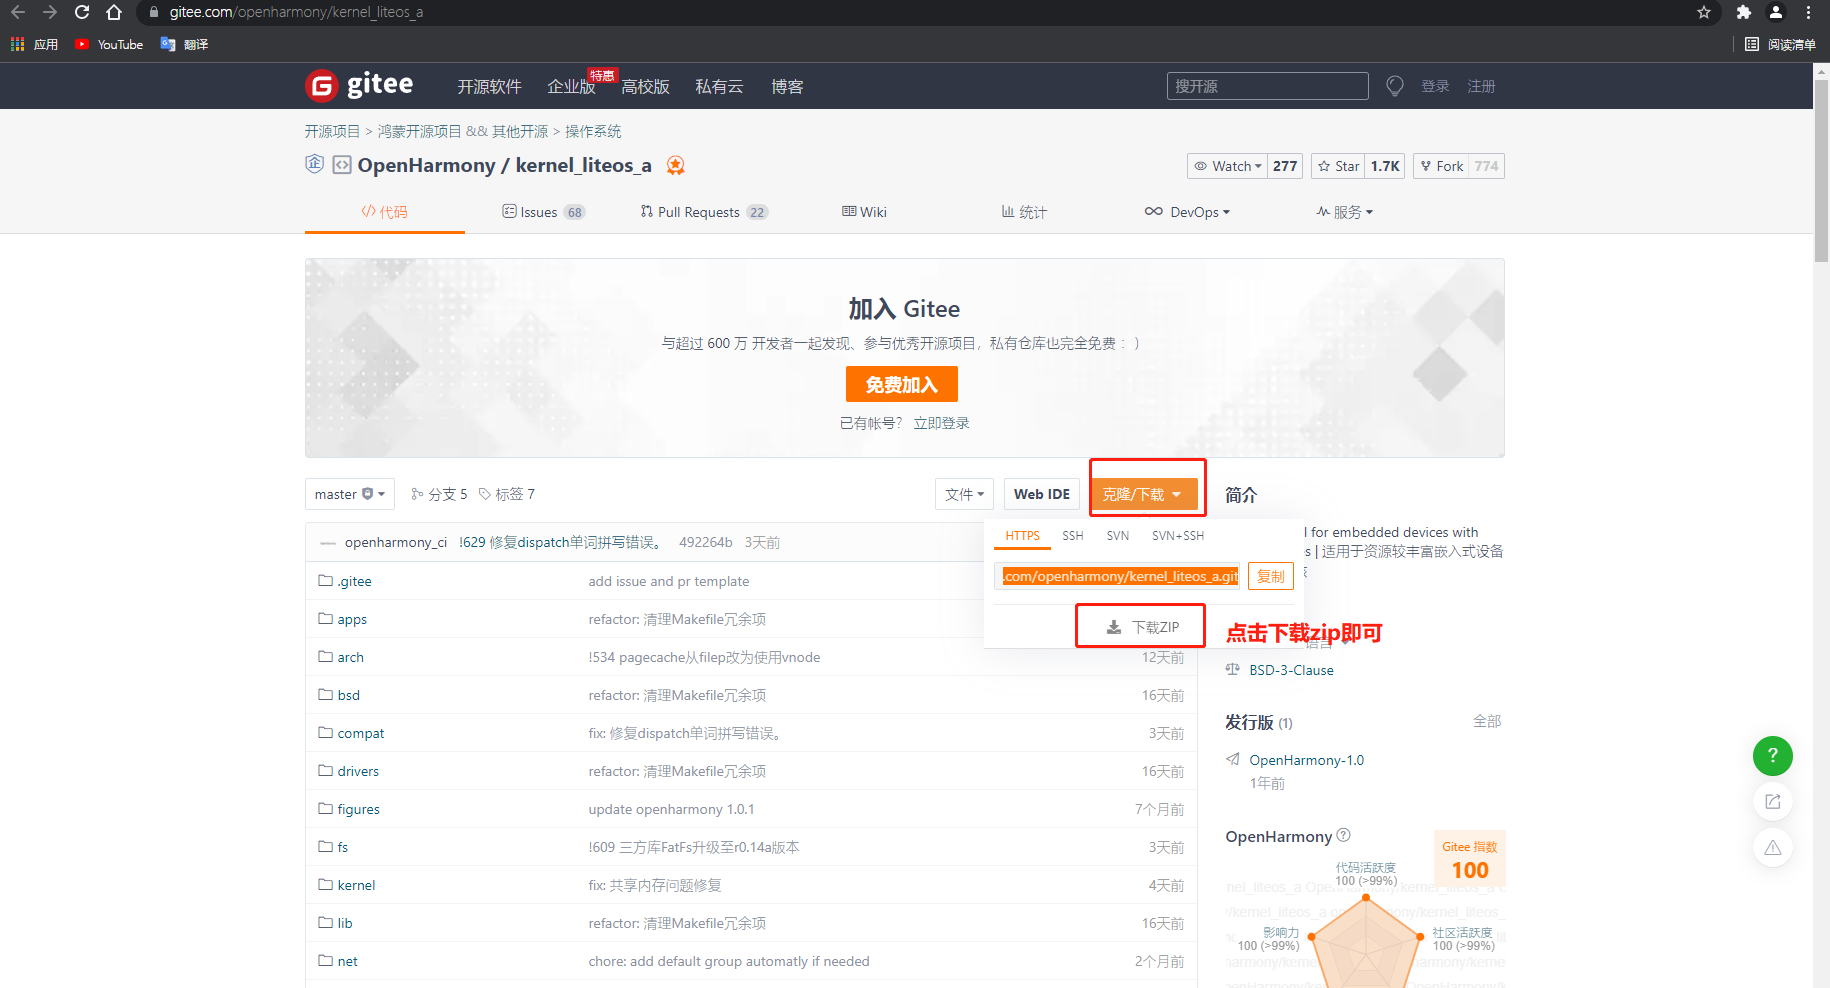1830x988 pixels.
Task: Click the floating report warning icon
Action: point(1773,847)
